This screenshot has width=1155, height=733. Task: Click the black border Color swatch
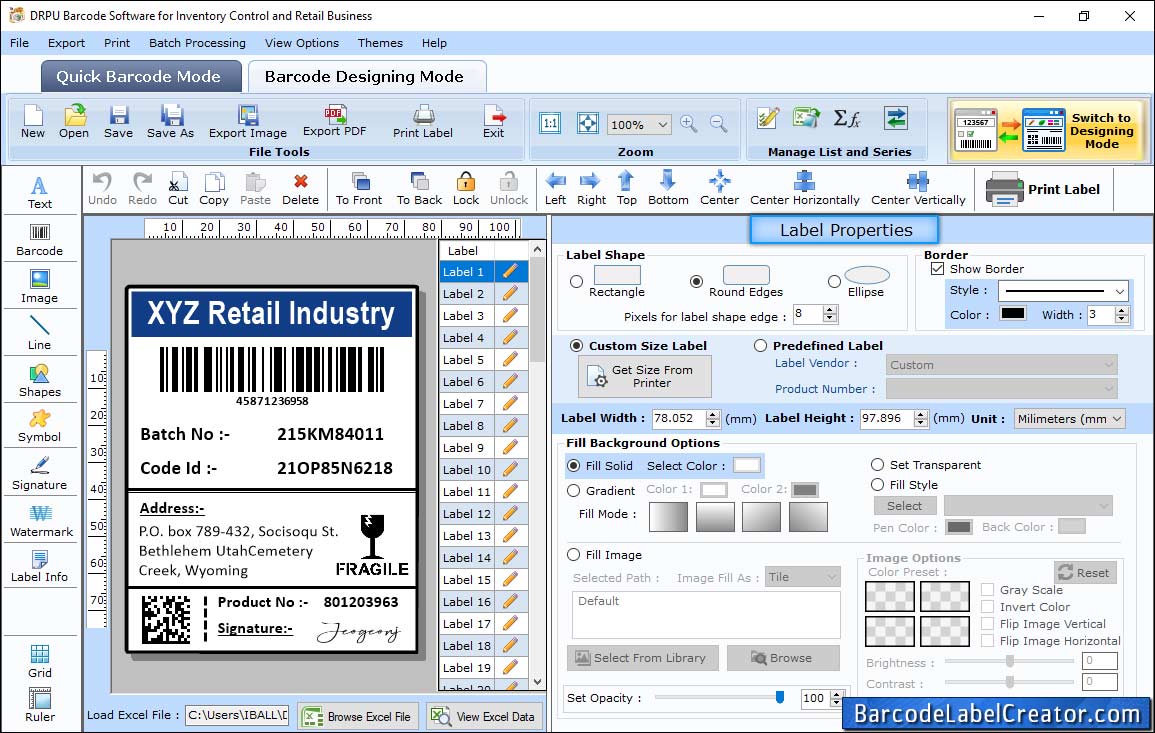(x=1013, y=313)
